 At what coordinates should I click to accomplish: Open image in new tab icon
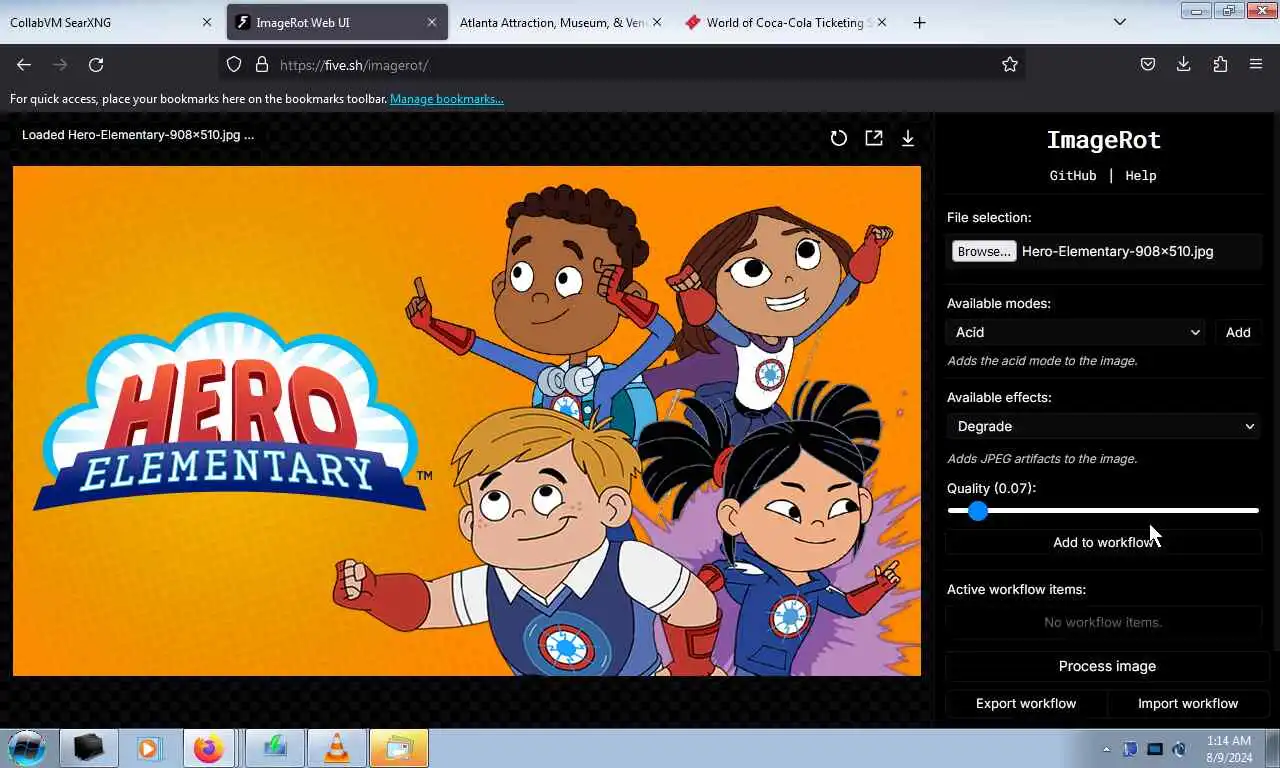click(874, 138)
